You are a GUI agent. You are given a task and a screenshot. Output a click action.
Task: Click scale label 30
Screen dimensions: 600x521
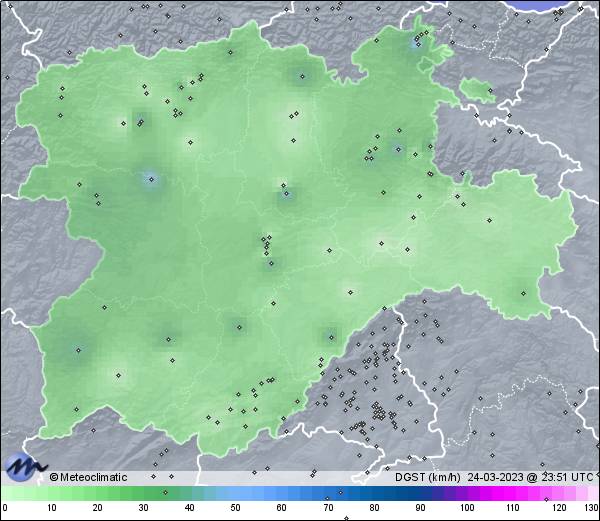click(143, 508)
